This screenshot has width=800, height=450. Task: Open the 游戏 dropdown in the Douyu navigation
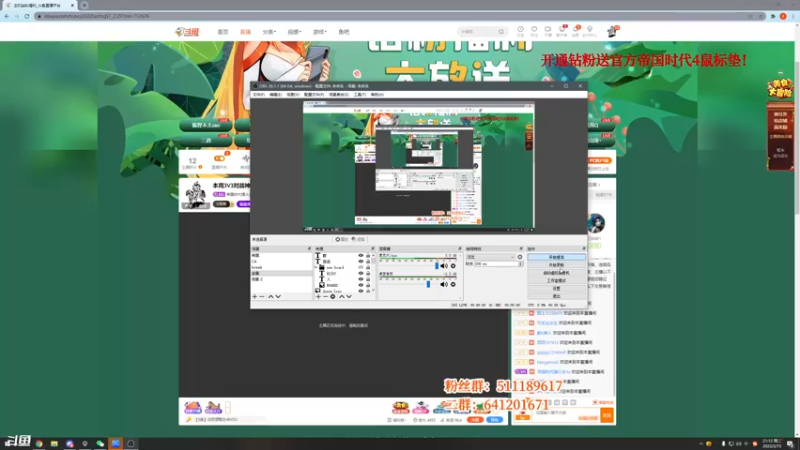319,32
